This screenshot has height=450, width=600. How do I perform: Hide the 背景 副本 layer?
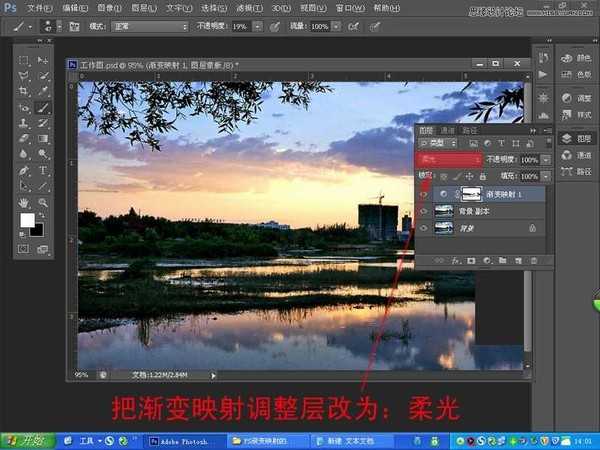coord(422,212)
